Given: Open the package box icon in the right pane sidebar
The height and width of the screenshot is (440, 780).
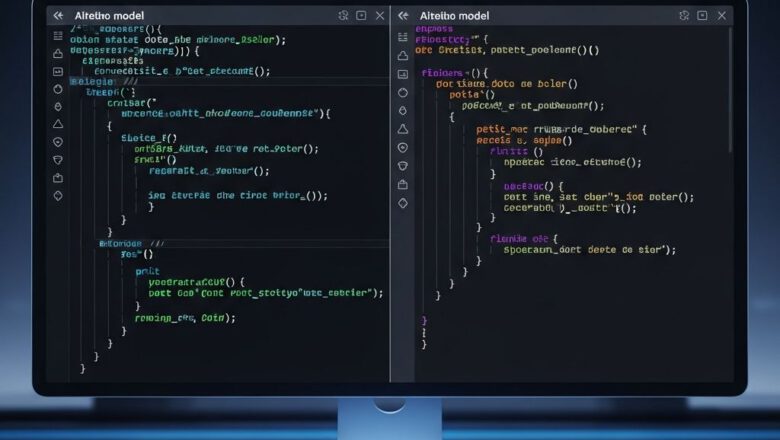Looking at the screenshot, I should point(403,184).
